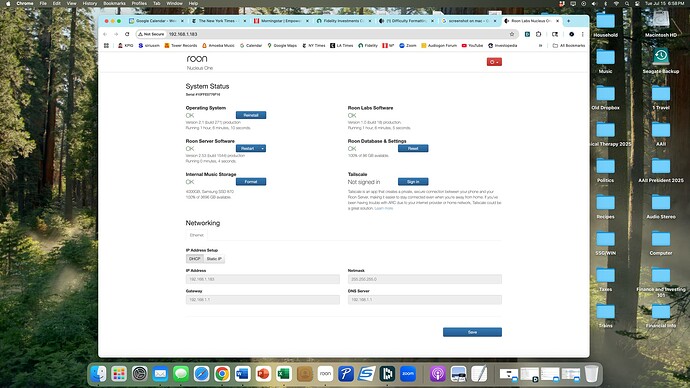This screenshot has height=388, width=690.
Task: Open the All Bookmarks folder
Action: pos(569,45)
